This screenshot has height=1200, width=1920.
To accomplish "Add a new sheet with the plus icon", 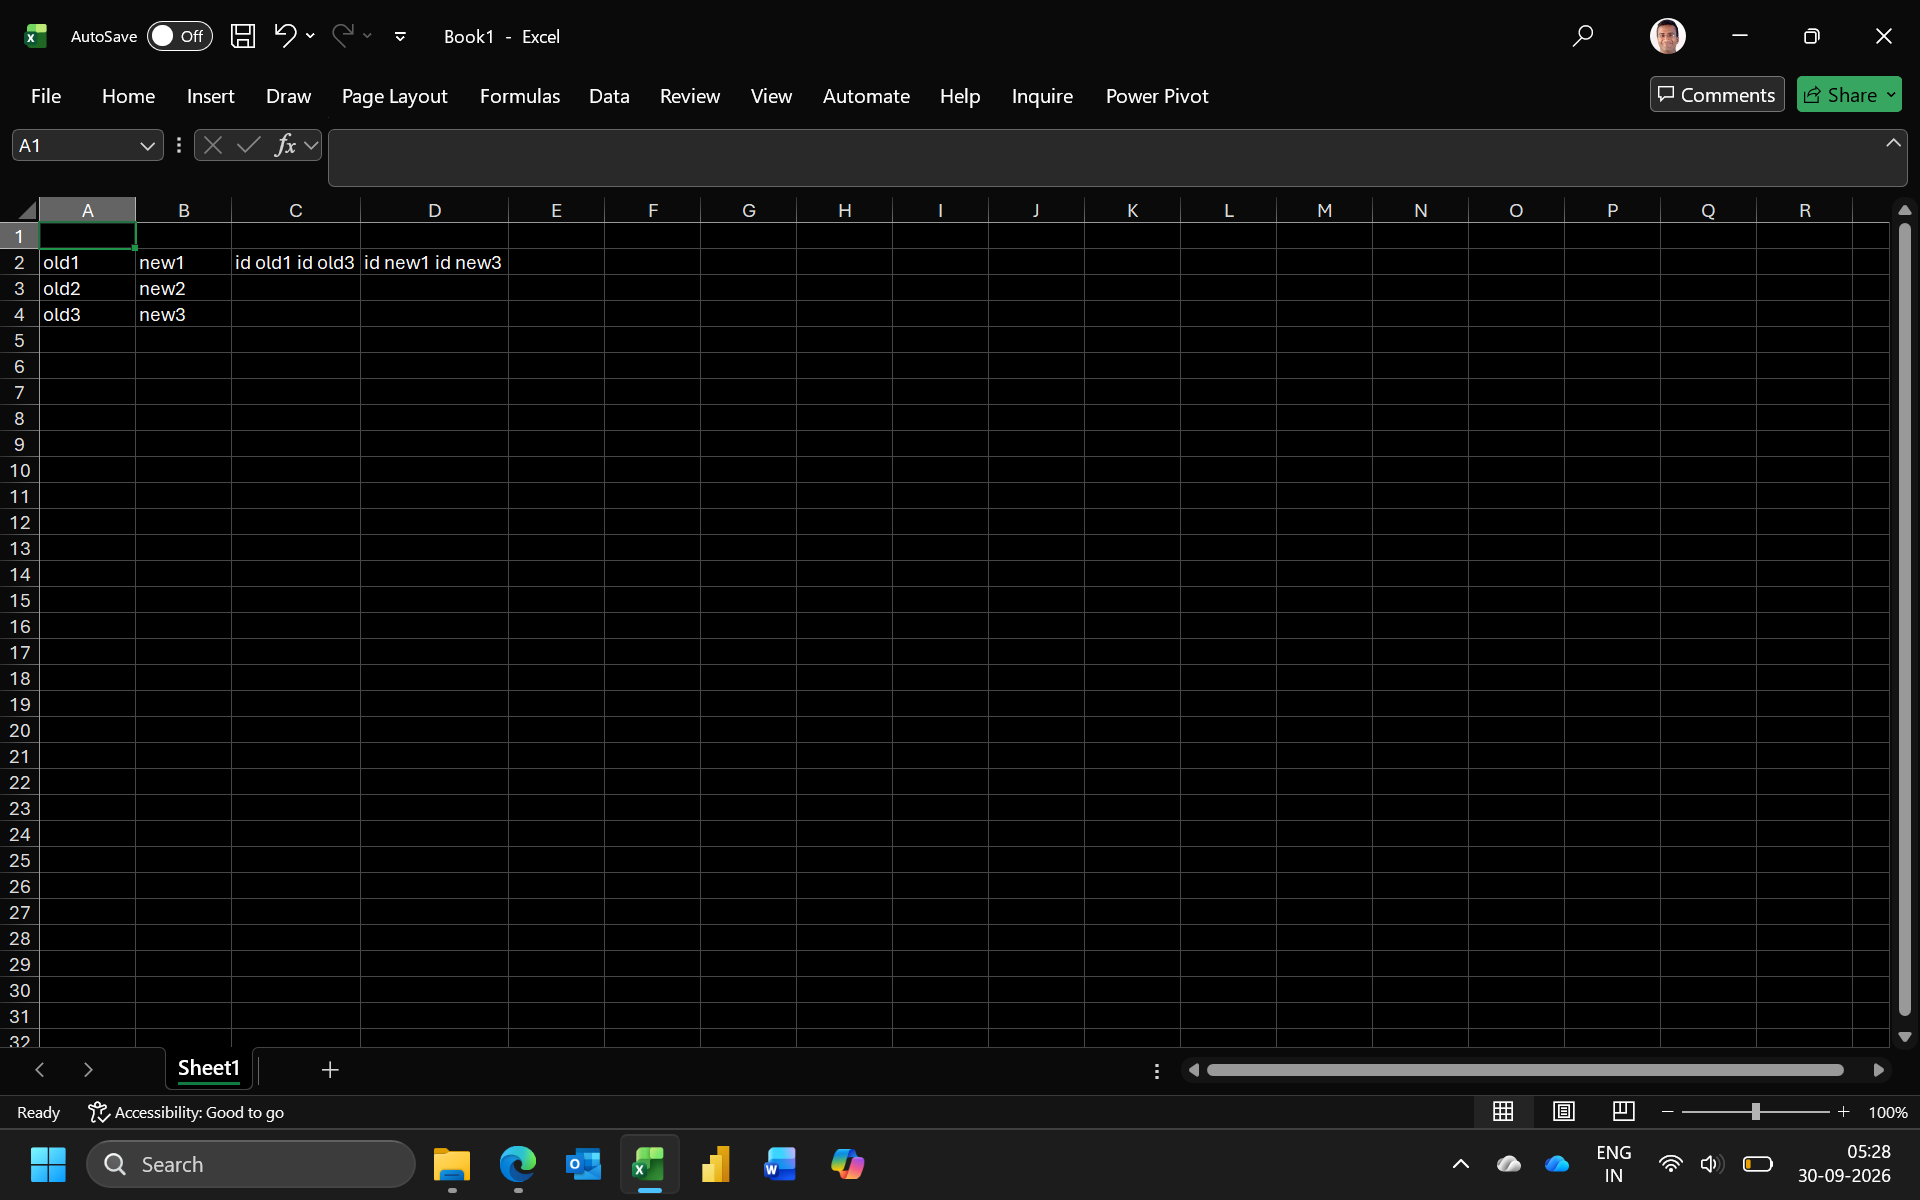I will (x=330, y=1070).
